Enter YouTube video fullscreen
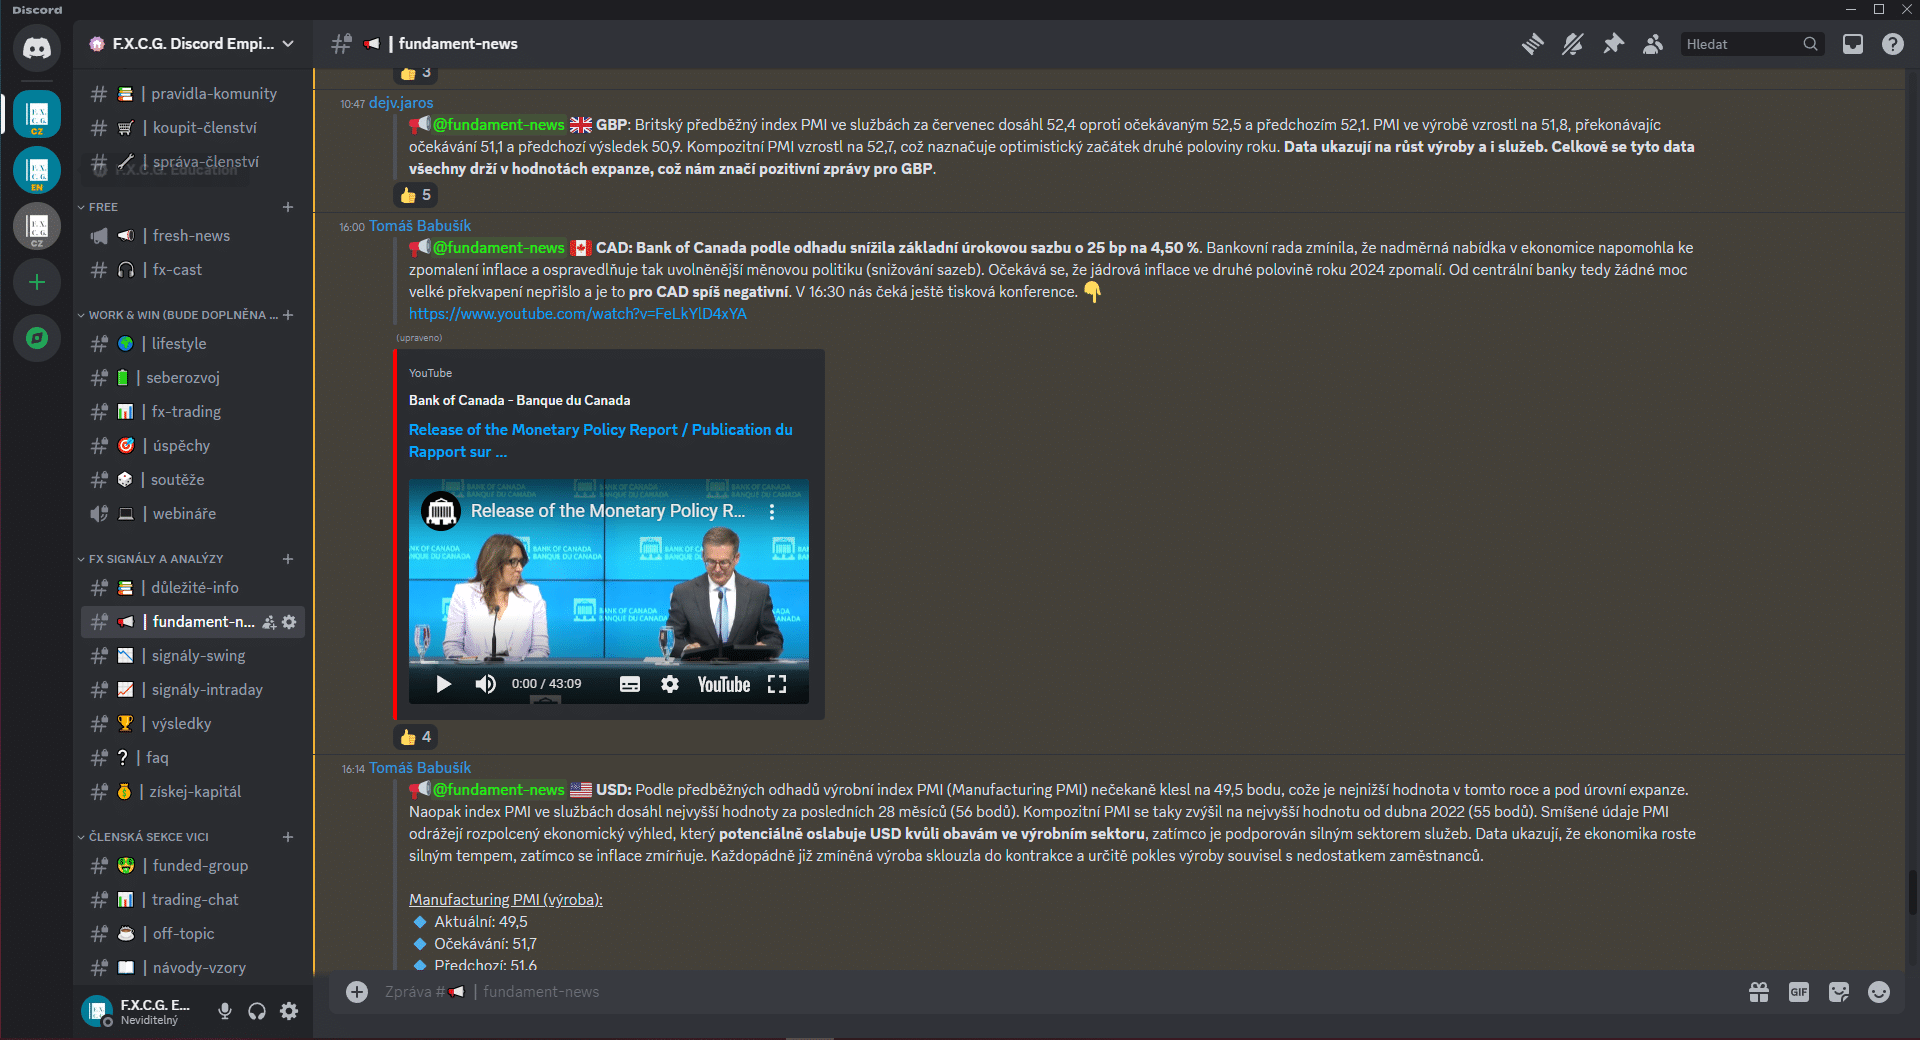Image resolution: width=1920 pixels, height=1040 pixels. click(x=777, y=684)
